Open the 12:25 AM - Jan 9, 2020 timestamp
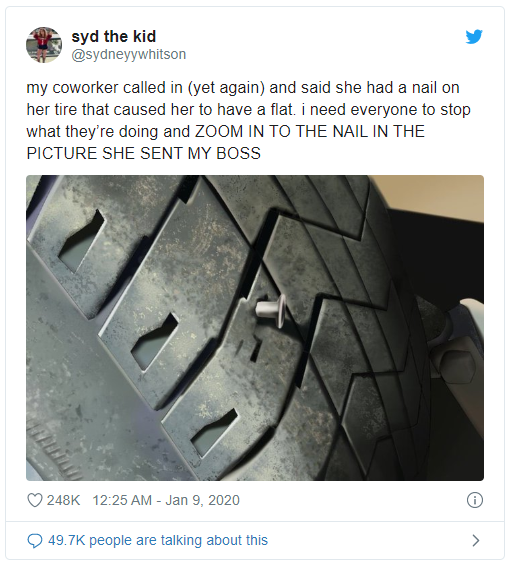Screen dimensions: 509x567 pyautogui.click(x=166, y=500)
